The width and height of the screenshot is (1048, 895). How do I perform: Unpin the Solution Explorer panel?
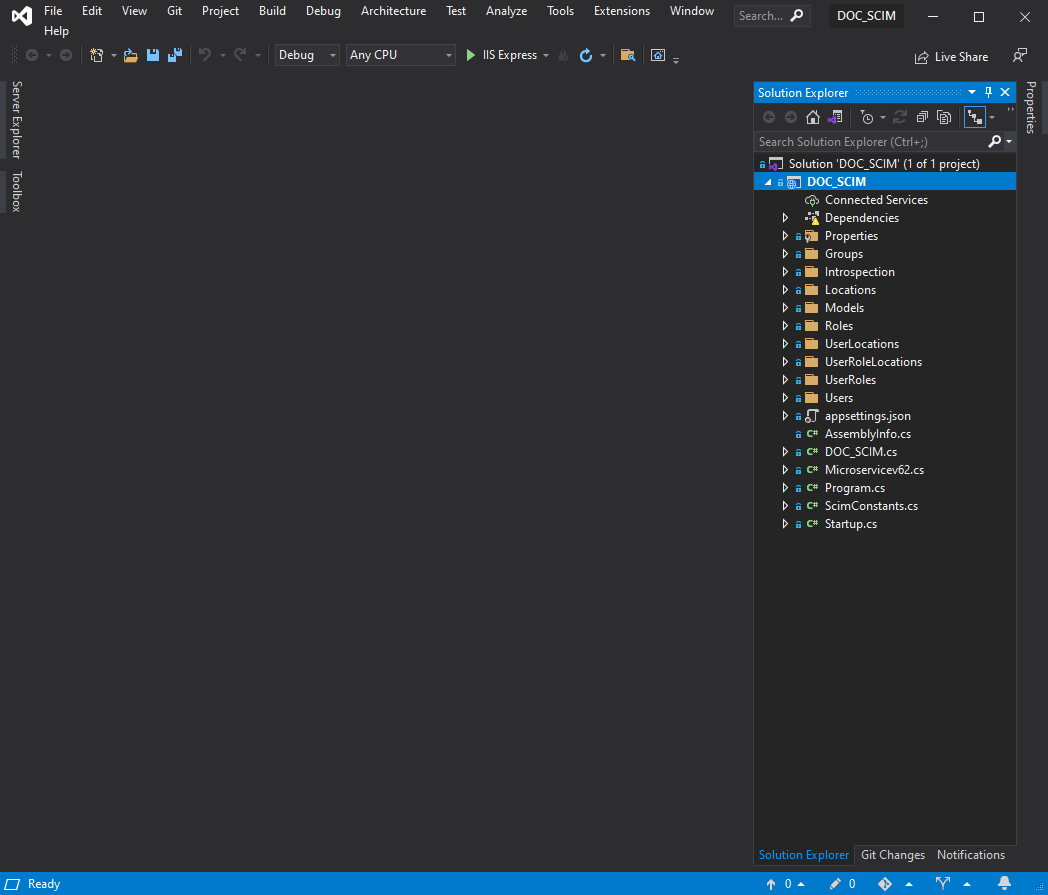pyautogui.click(x=987, y=92)
